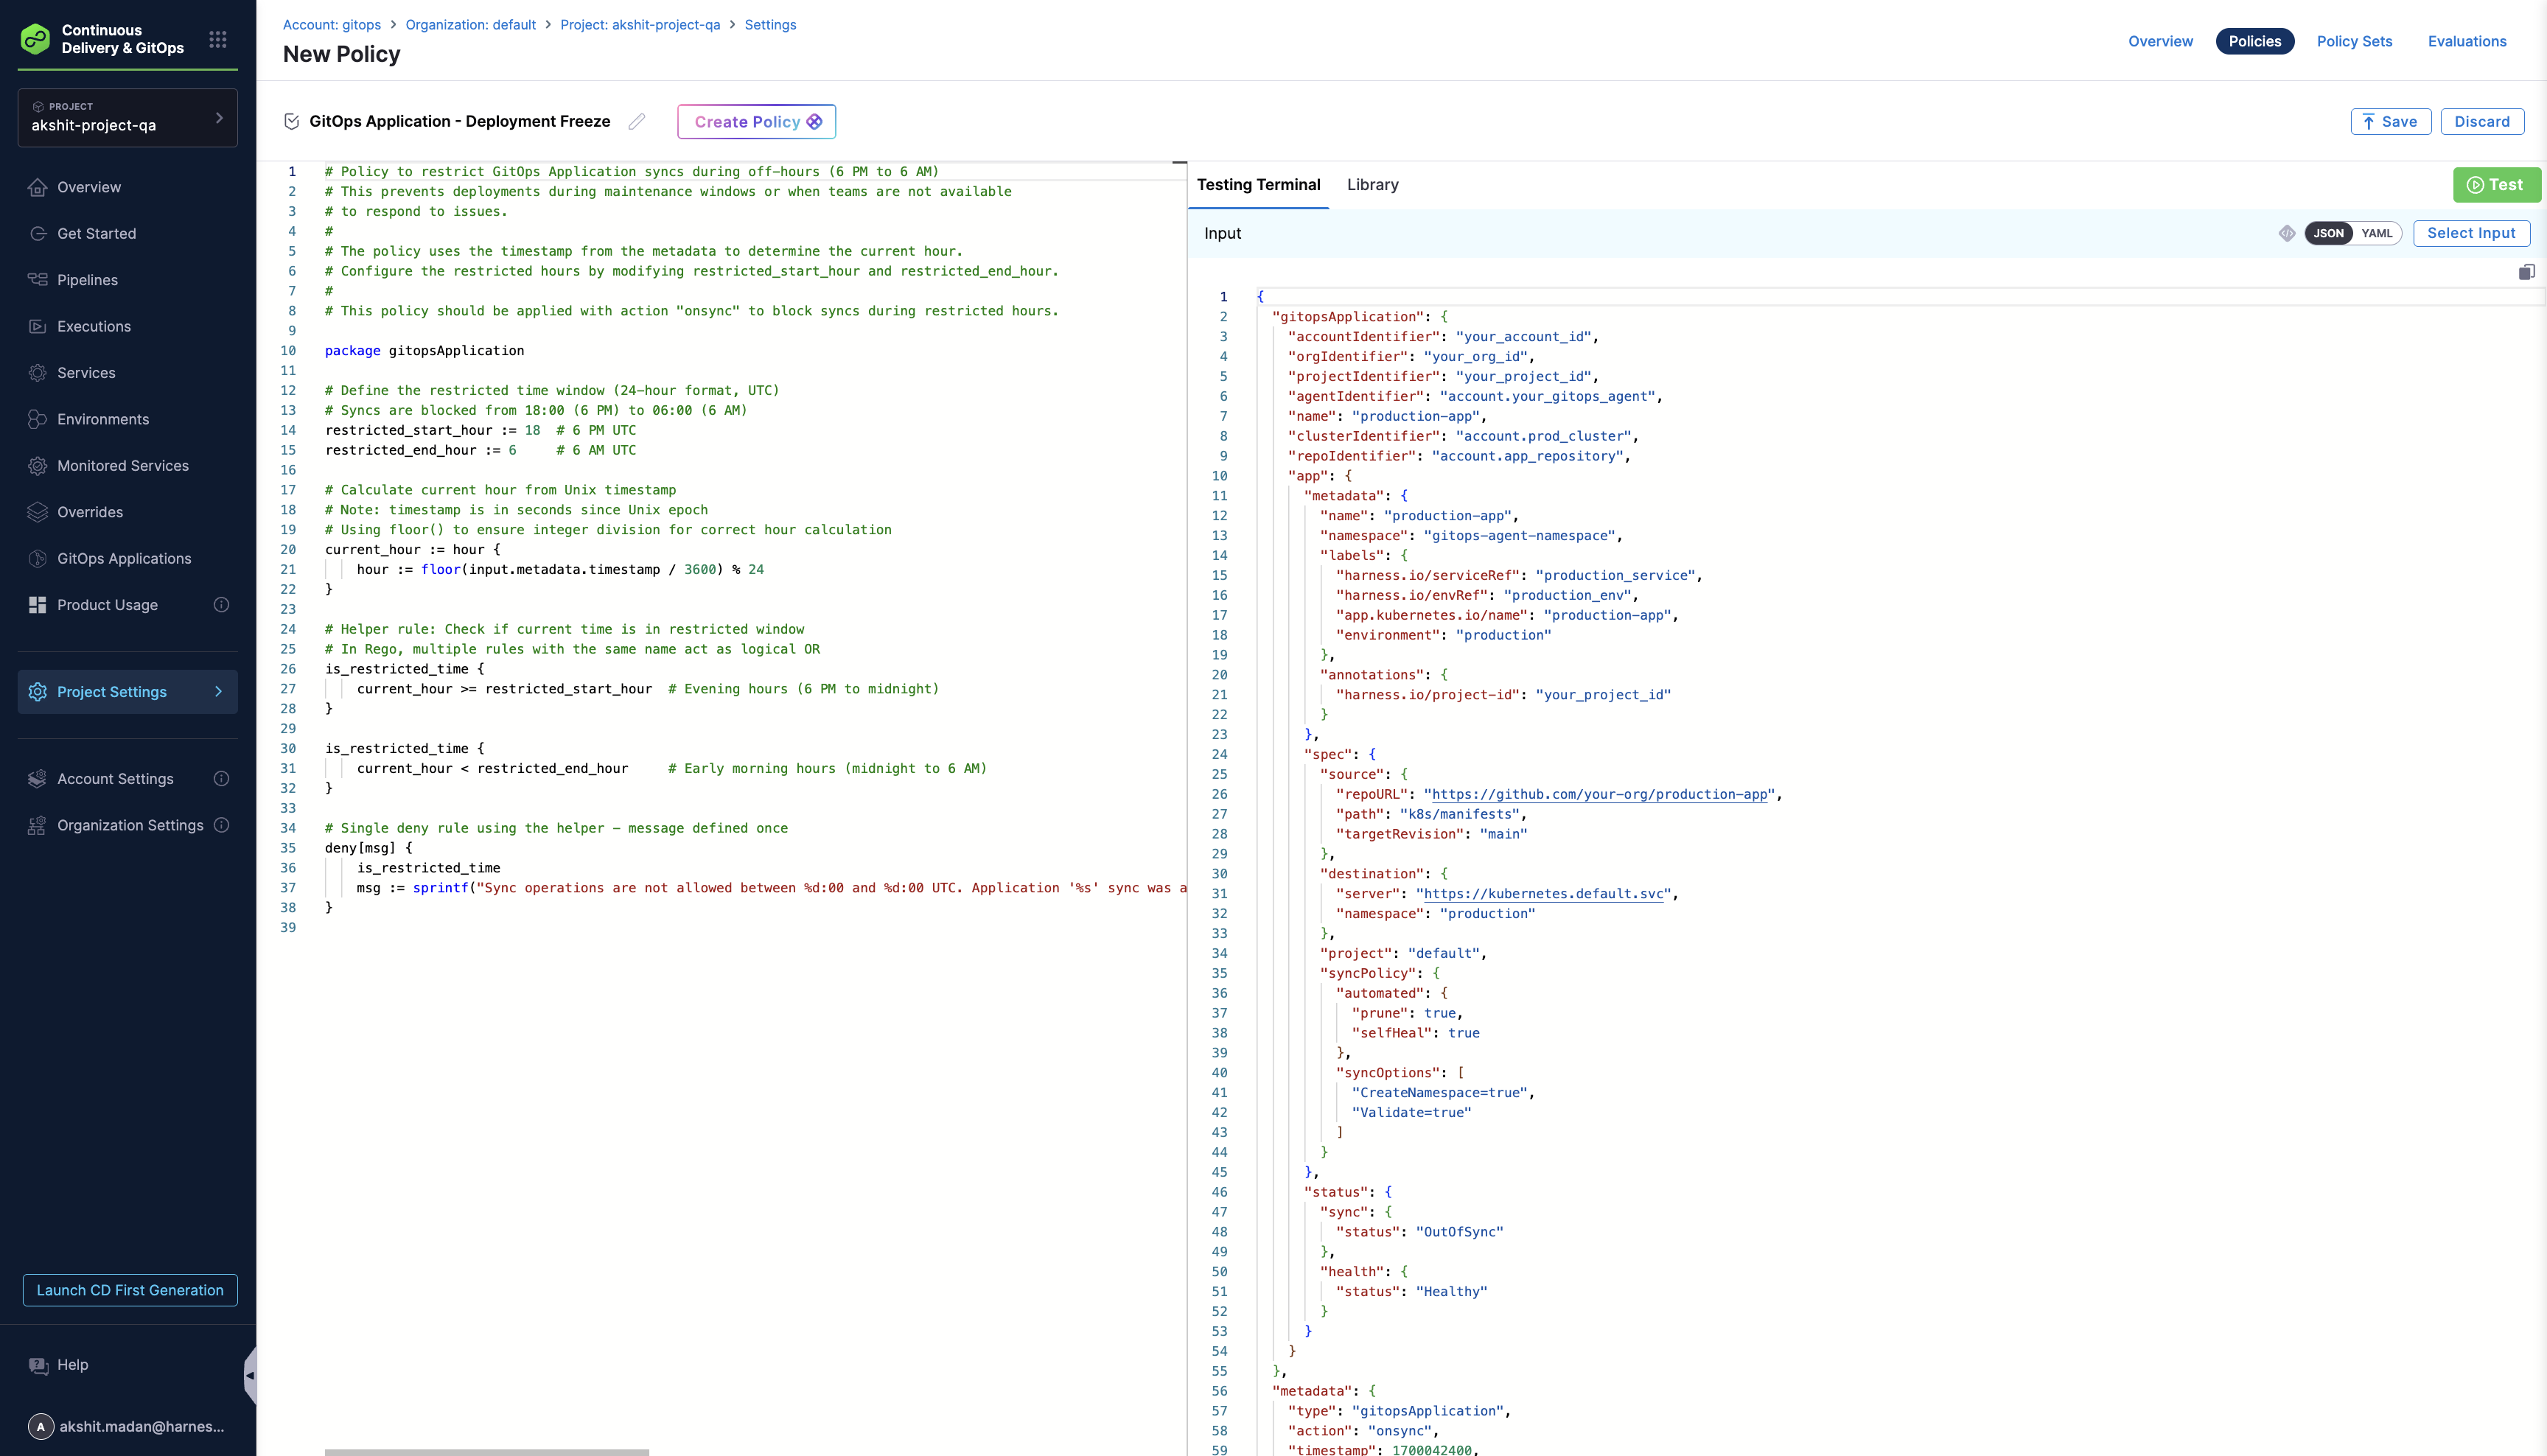Open the module switcher grid icon
Viewport: 2547px width, 1456px height.
(218, 39)
